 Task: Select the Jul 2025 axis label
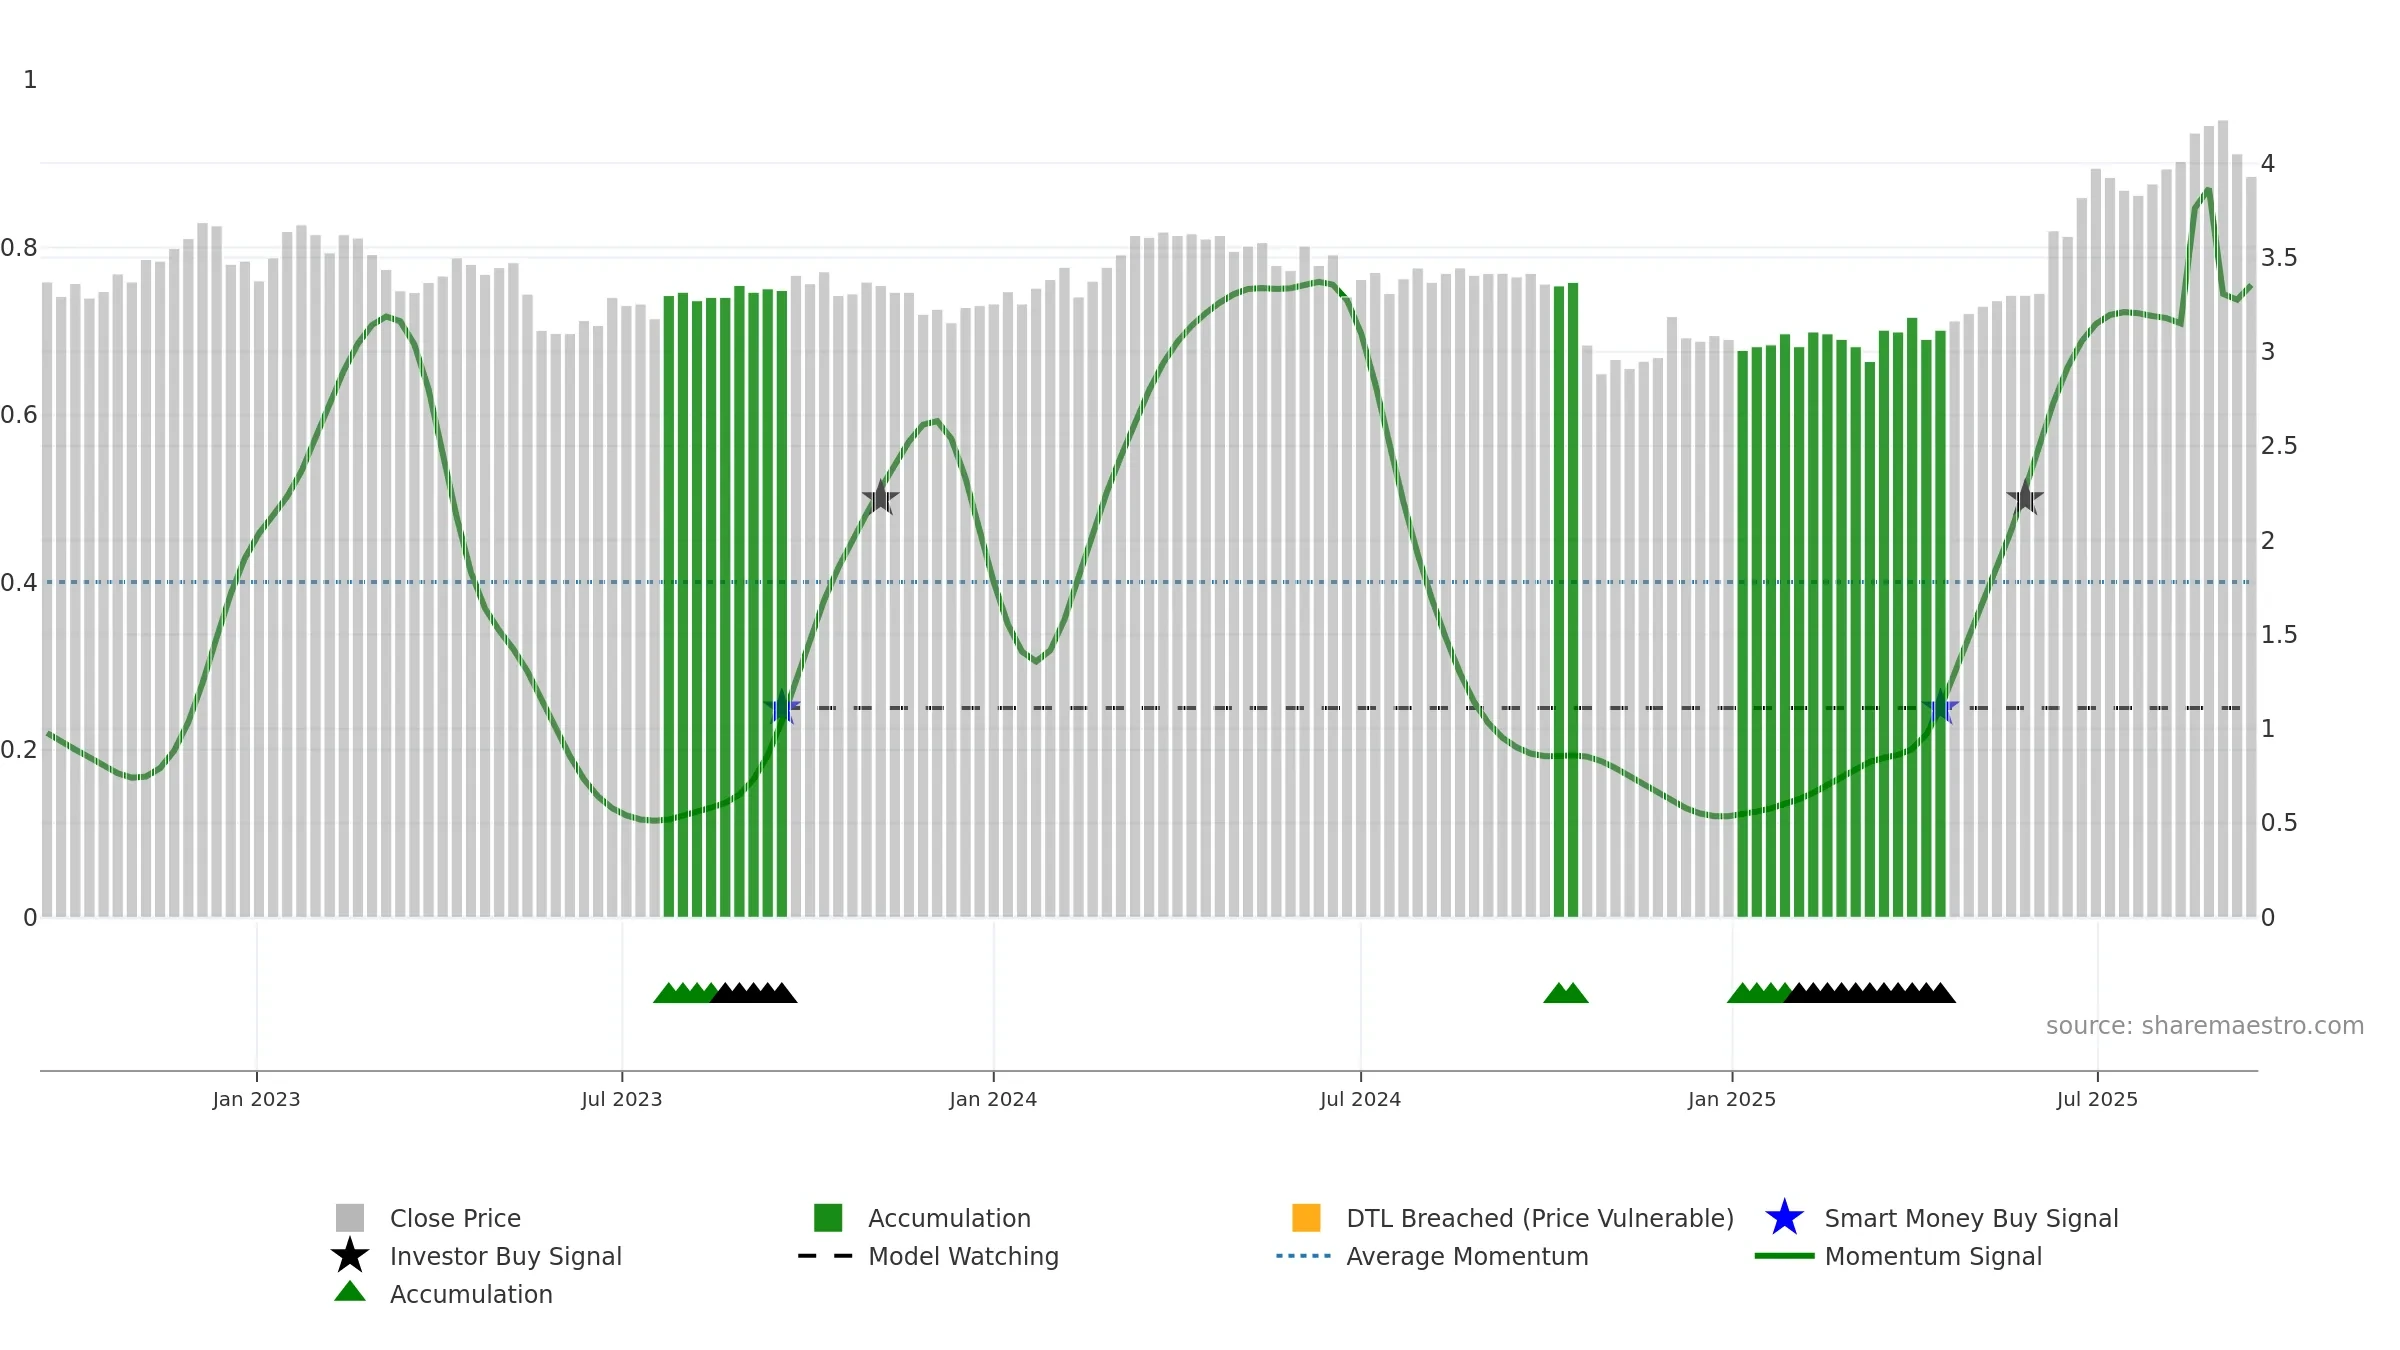pos(2097,1099)
